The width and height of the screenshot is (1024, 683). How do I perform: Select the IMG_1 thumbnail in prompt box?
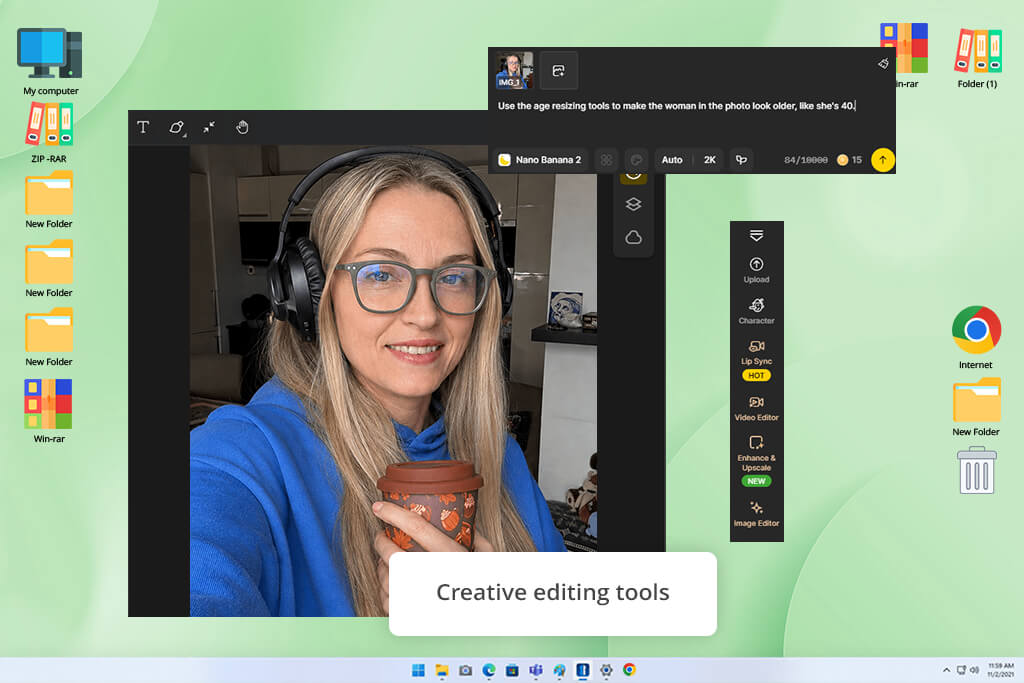pos(514,71)
